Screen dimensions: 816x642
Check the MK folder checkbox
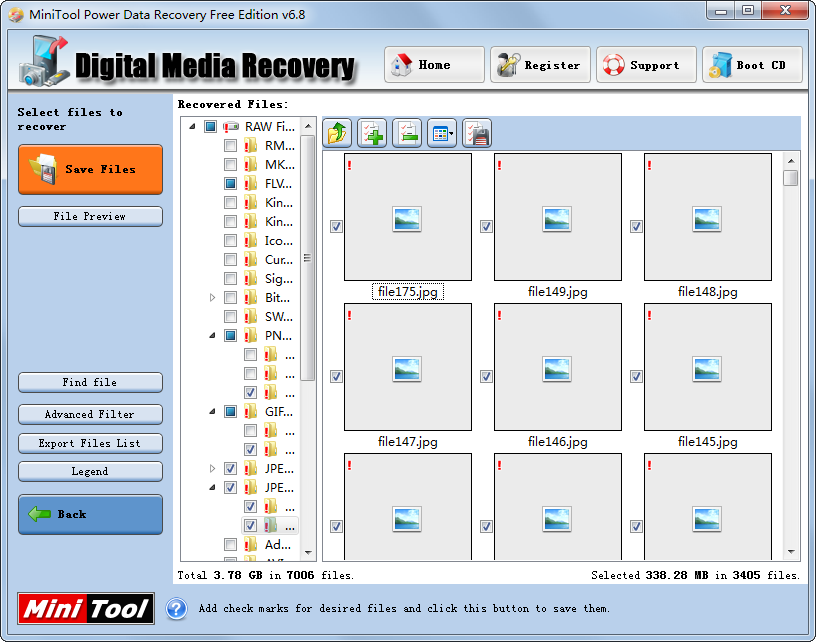click(231, 164)
